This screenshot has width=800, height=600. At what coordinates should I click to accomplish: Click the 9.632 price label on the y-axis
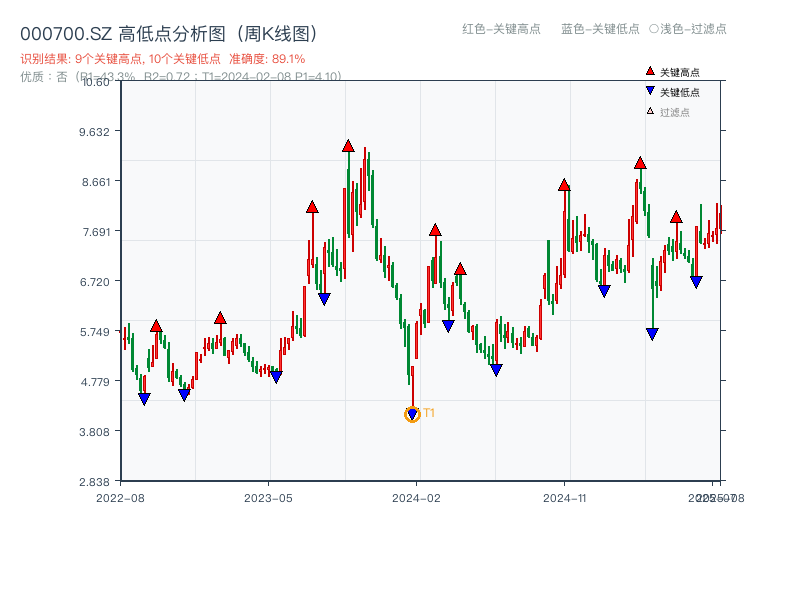click(95, 131)
